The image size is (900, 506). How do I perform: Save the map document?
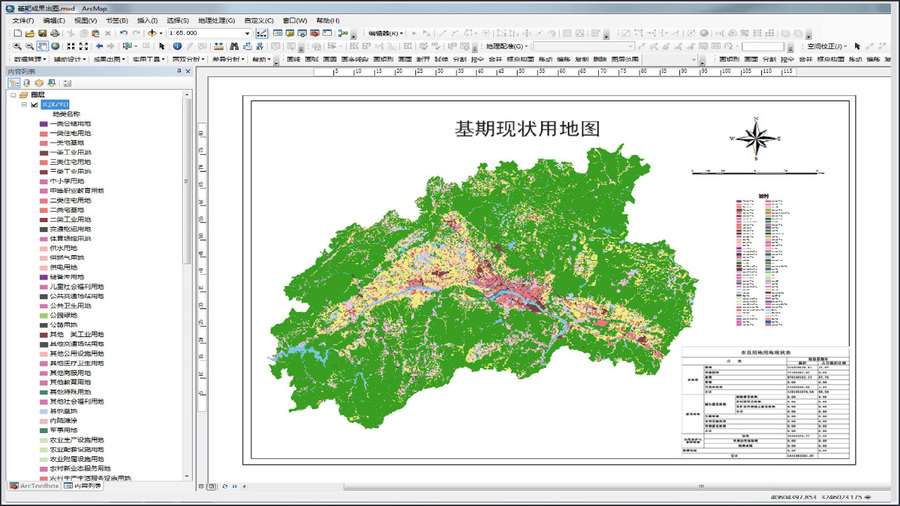coord(42,33)
